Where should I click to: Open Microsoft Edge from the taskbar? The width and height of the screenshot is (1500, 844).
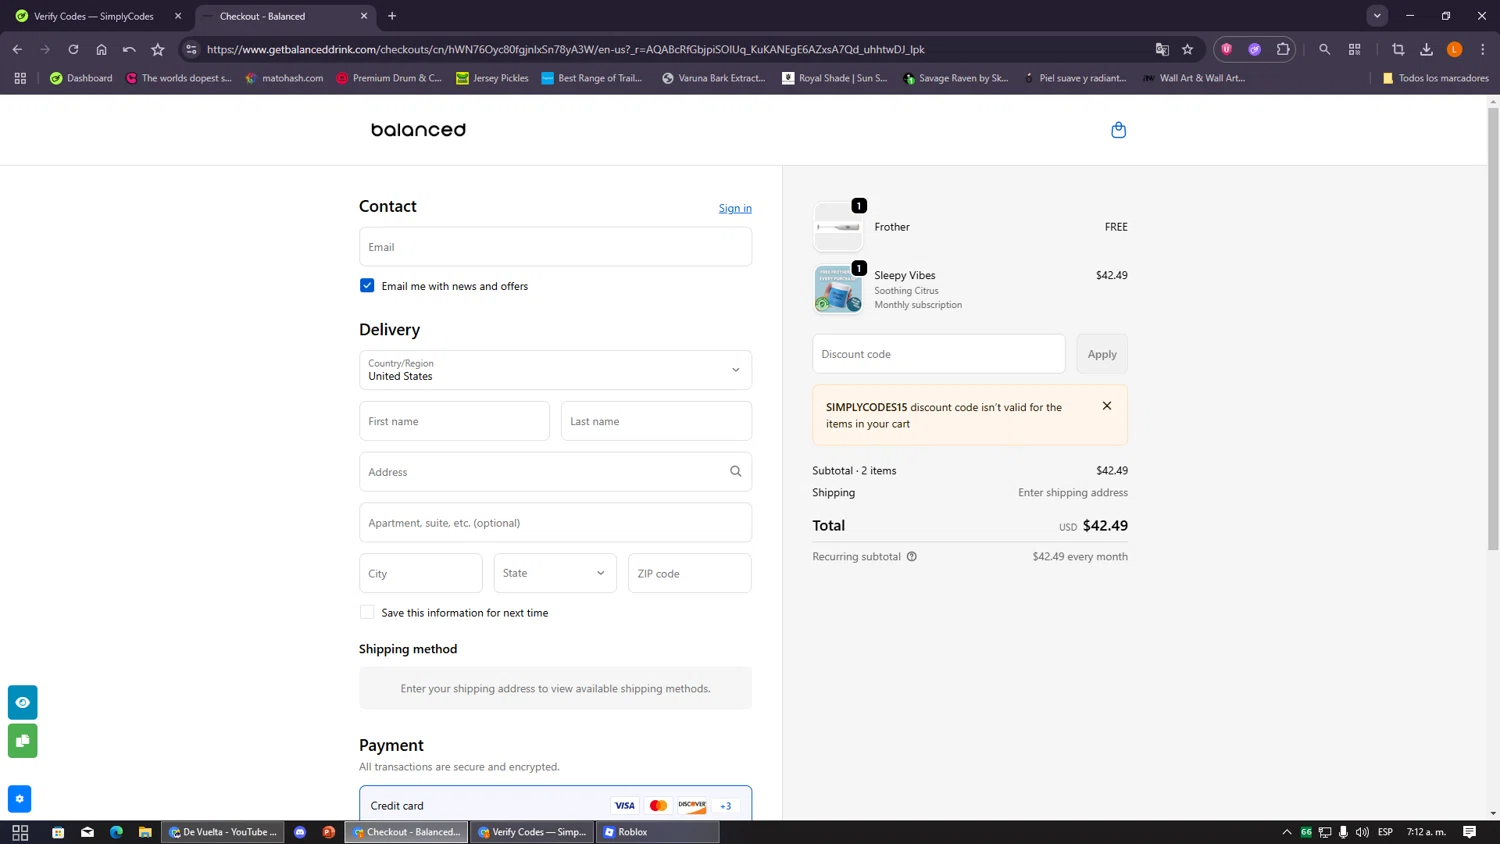(116, 832)
